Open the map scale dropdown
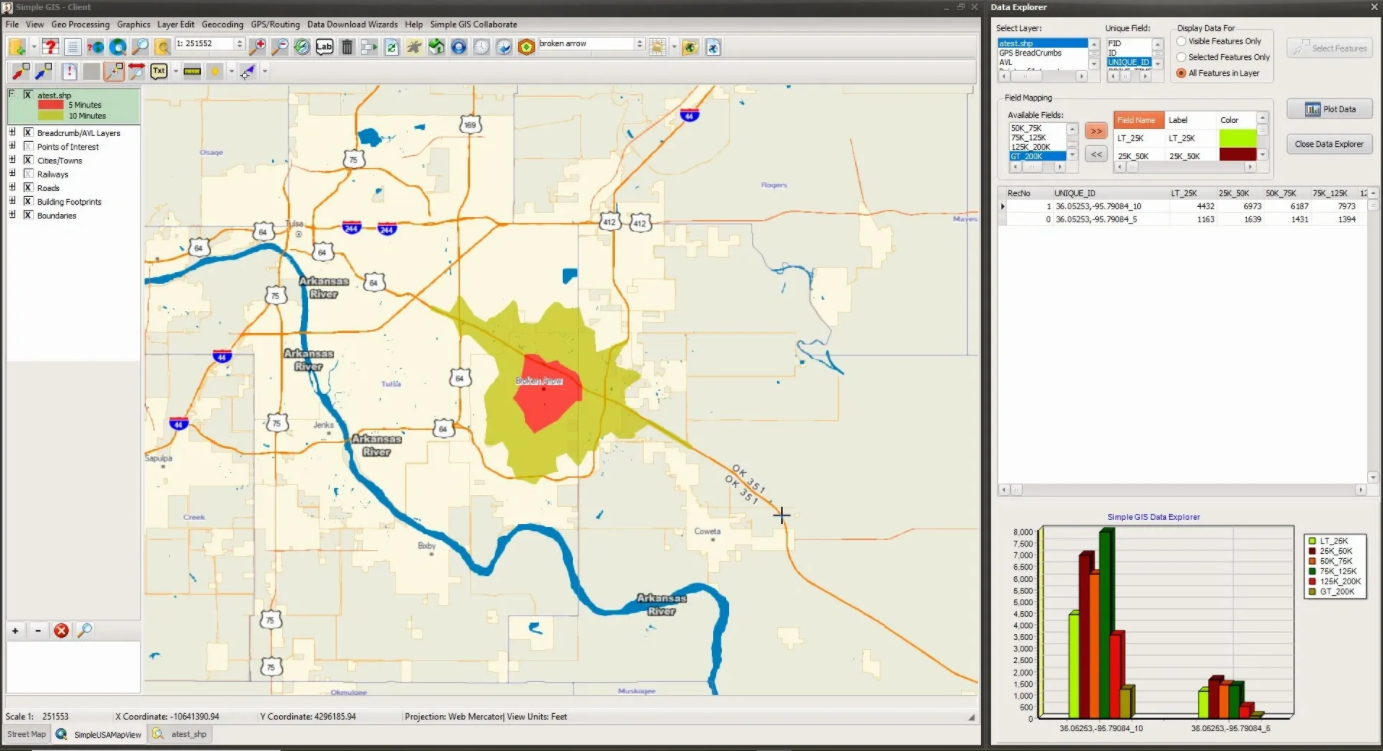This screenshot has height=751, width=1383. pos(238,44)
